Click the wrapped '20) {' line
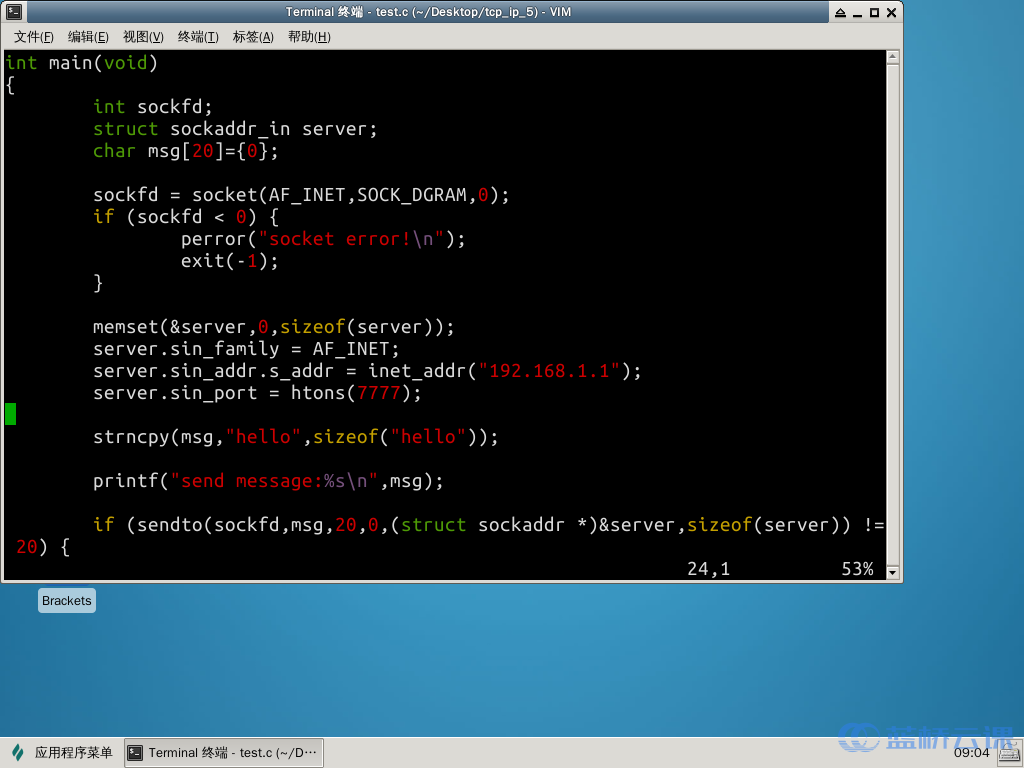This screenshot has width=1024, height=768. coord(43,547)
